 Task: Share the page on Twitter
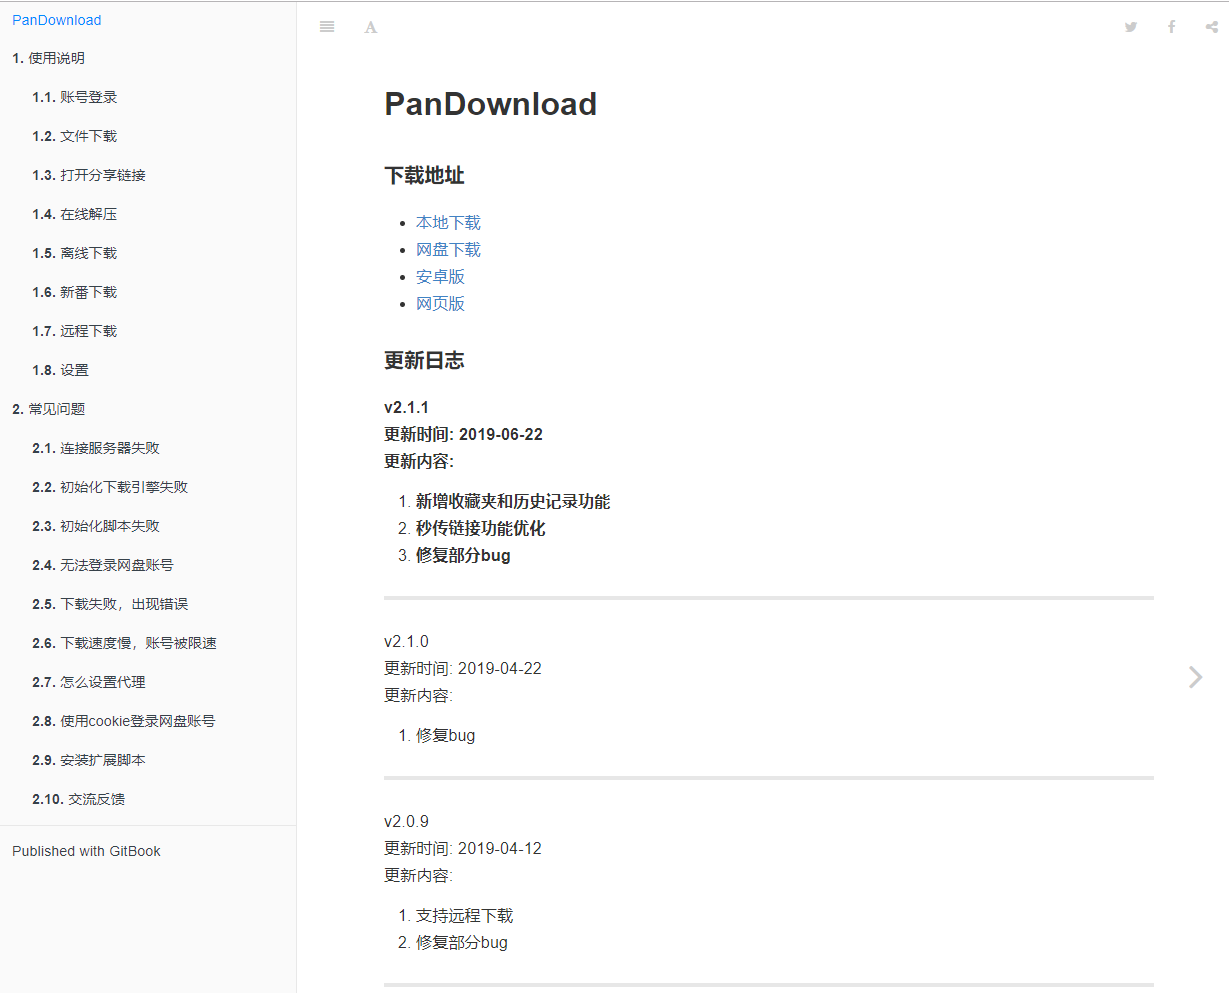(1131, 27)
